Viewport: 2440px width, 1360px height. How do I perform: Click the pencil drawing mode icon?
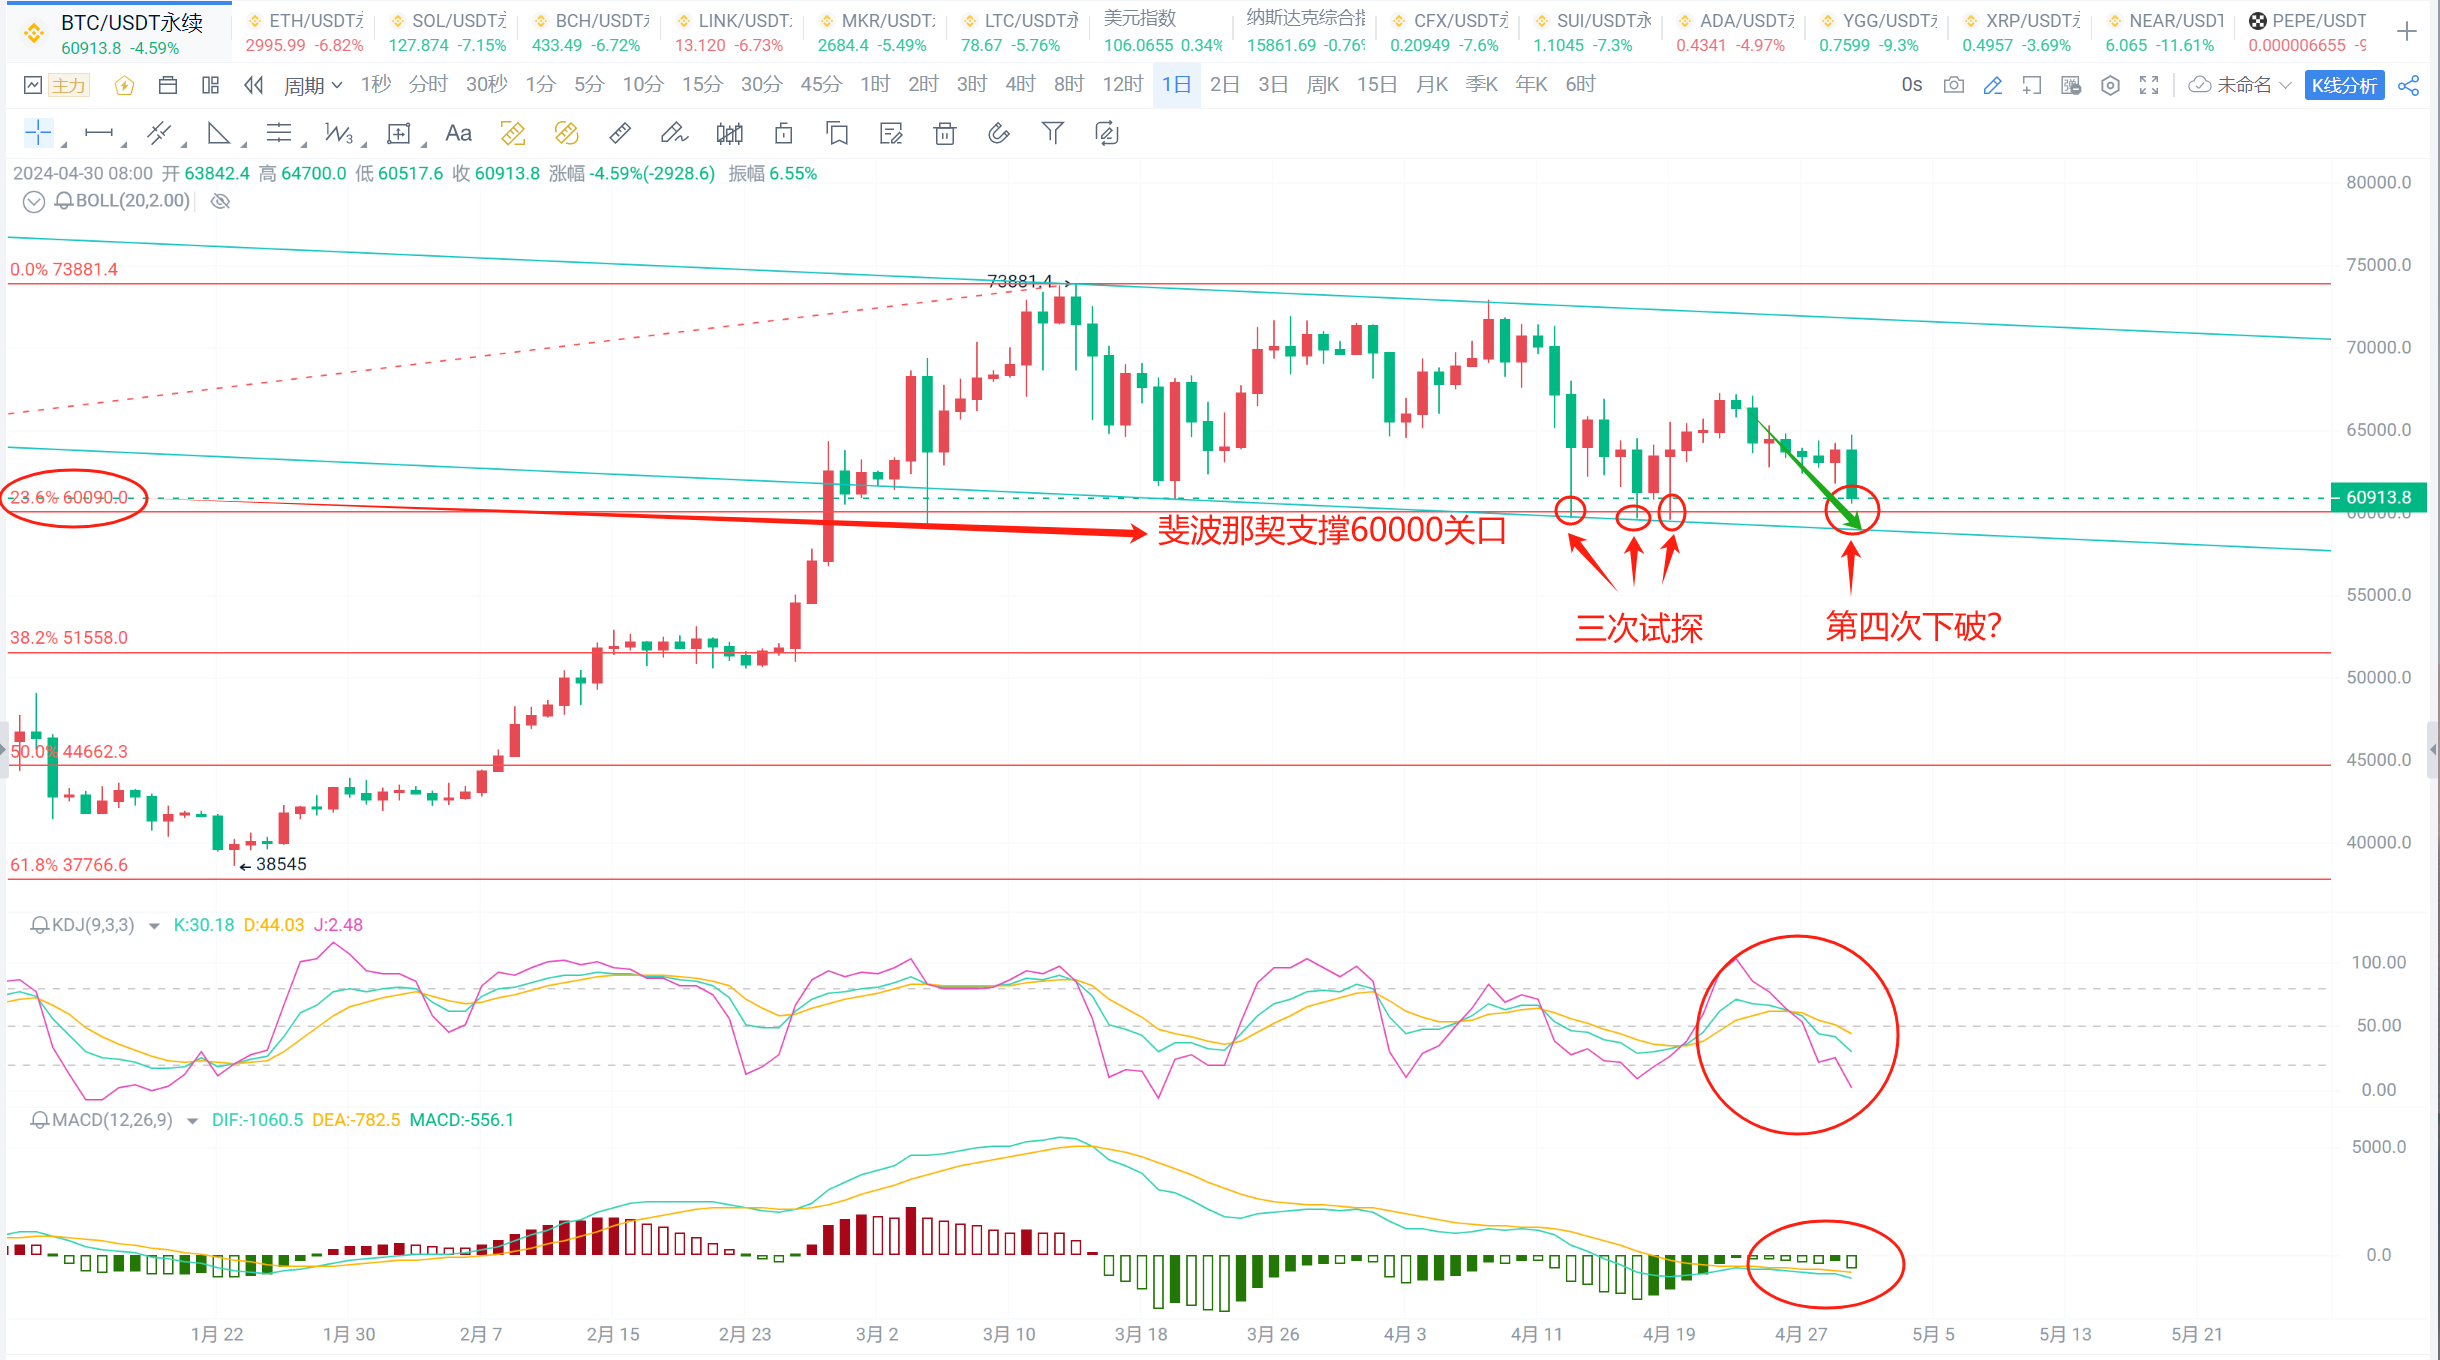(1993, 85)
